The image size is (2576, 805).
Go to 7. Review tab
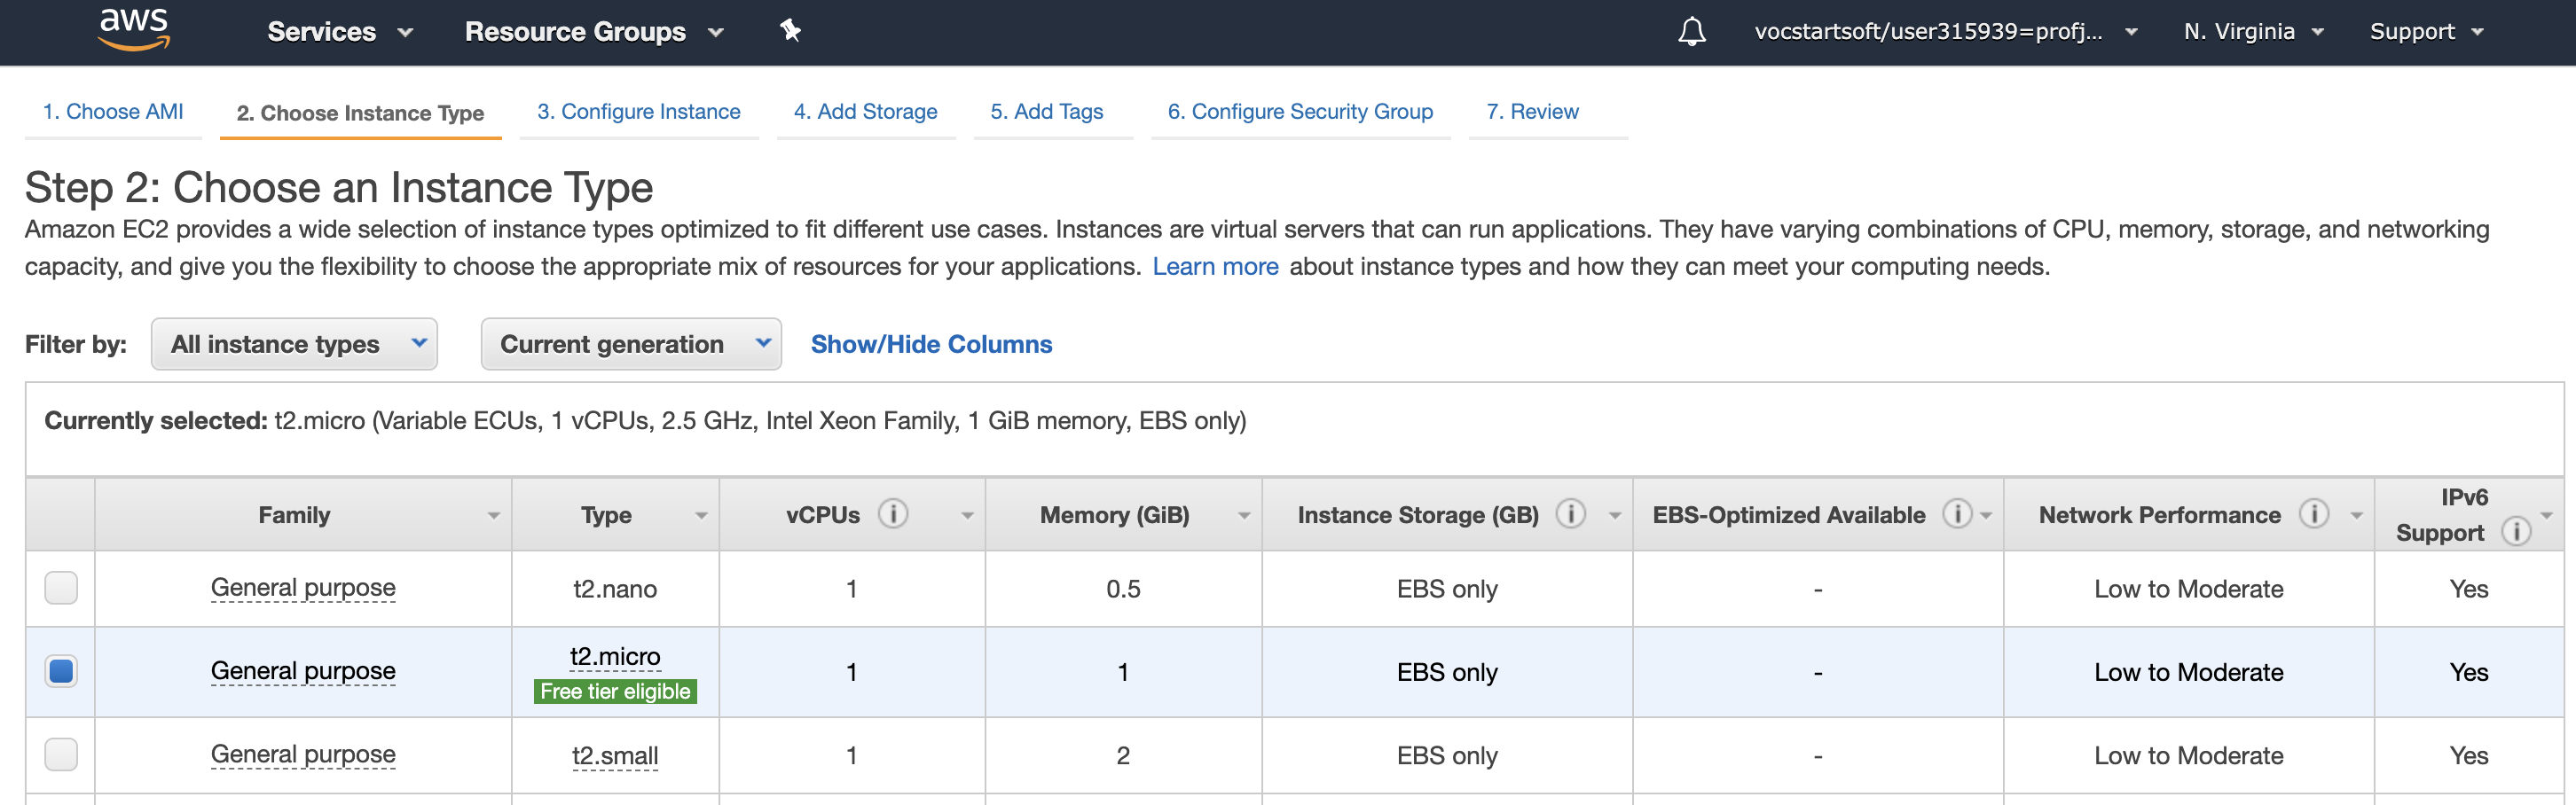(1531, 112)
